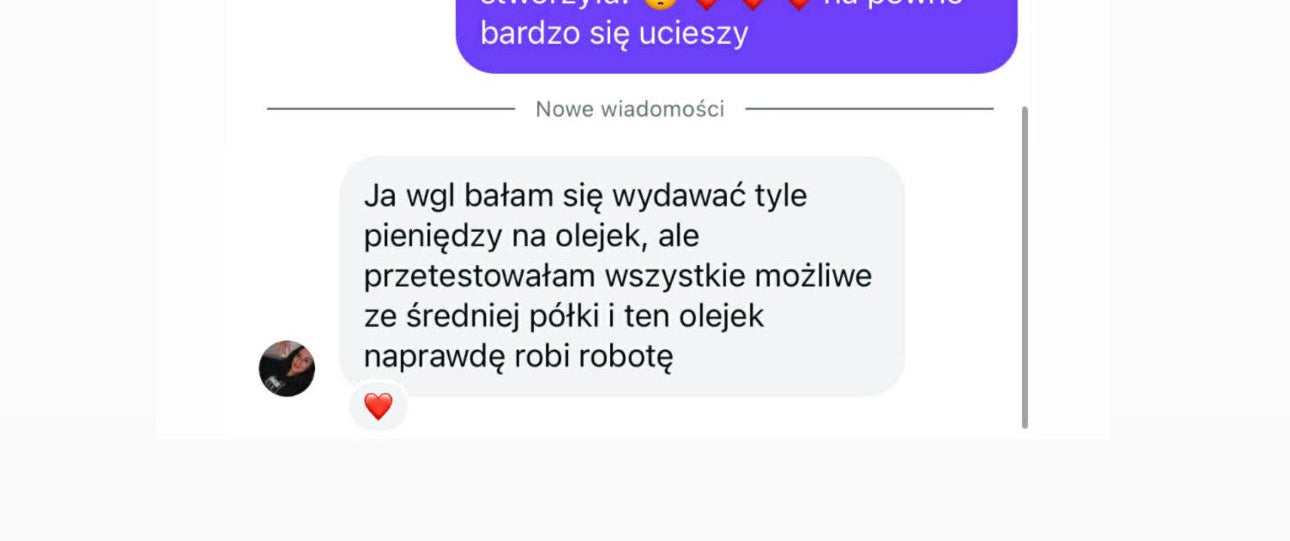
Task: Click the red heart reaction under the message
Action: pyautogui.click(x=378, y=407)
